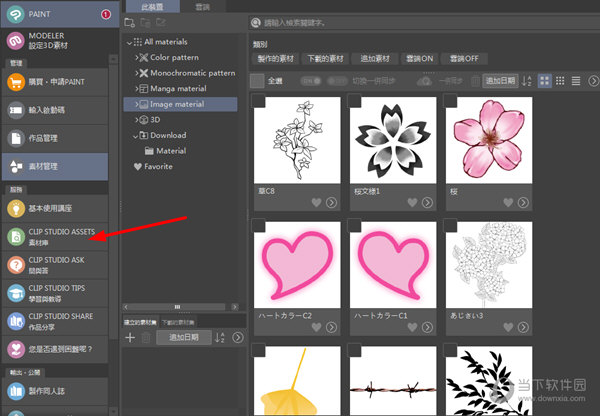Select the second tab (下載的素材集) at bottom-left
The width and height of the screenshot is (600, 416).
coord(178,322)
